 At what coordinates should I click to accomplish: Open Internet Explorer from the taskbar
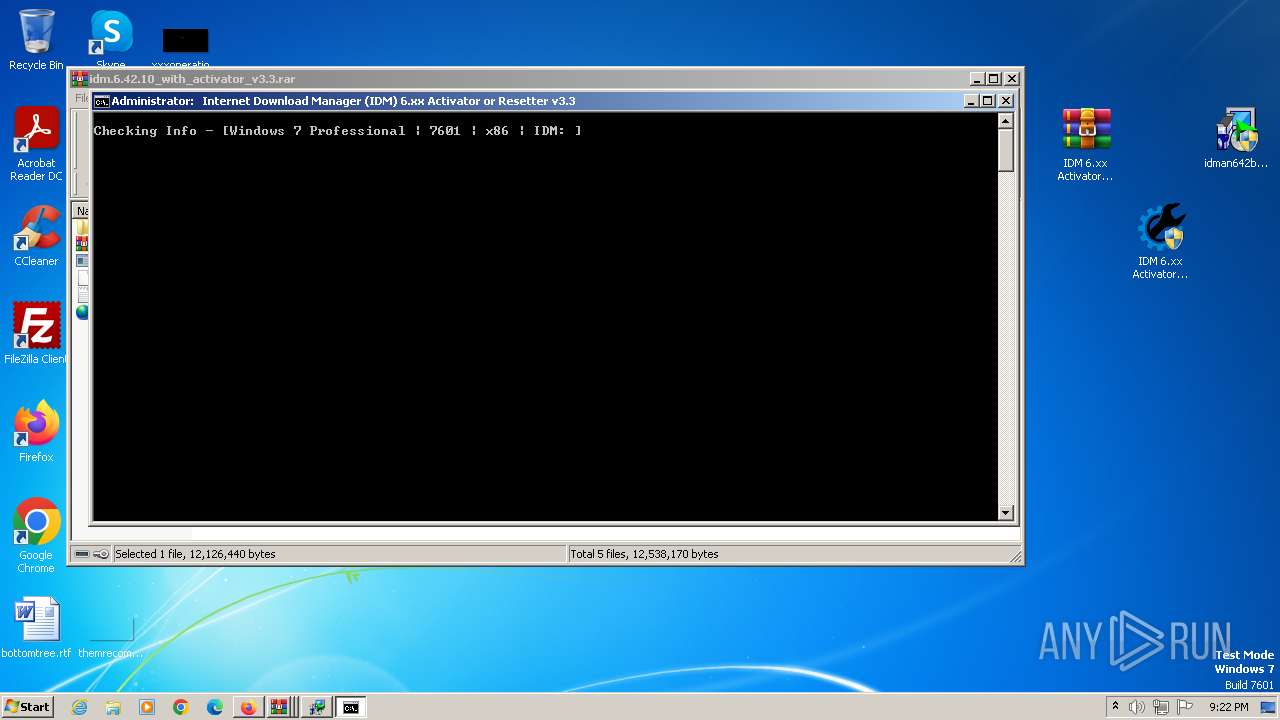(x=79, y=707)
